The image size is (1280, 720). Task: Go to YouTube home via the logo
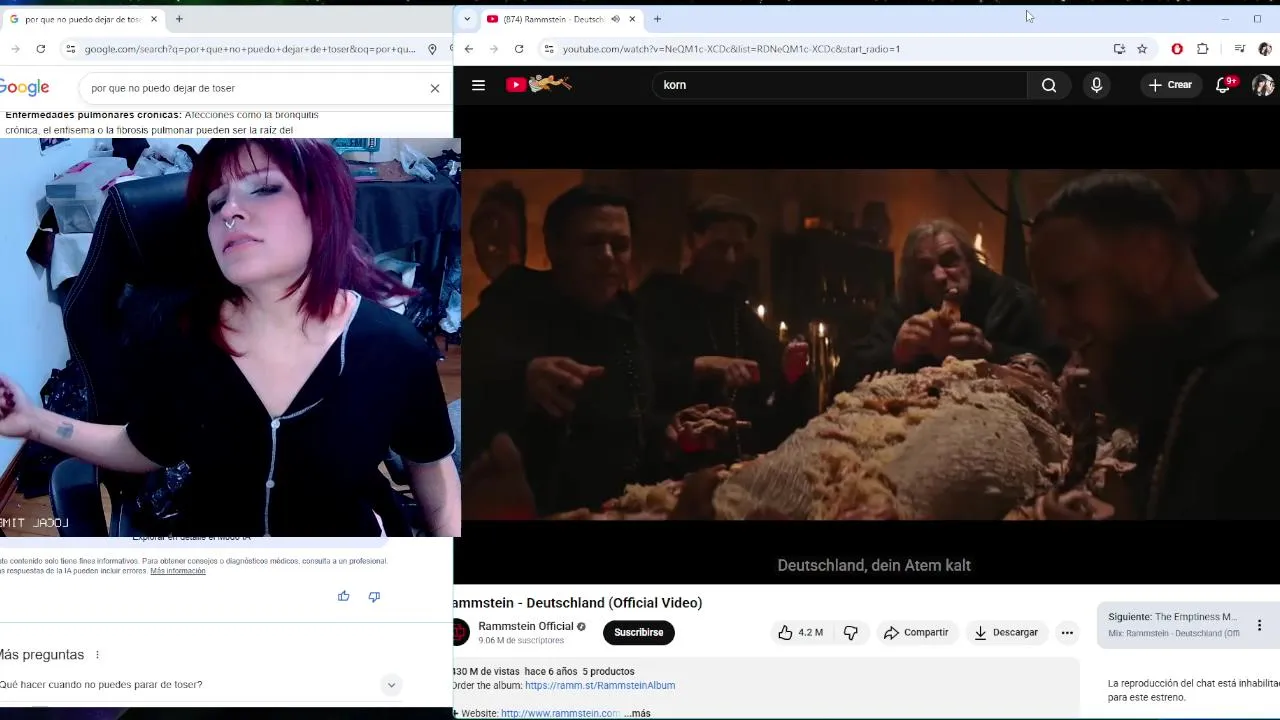(538, 85)
